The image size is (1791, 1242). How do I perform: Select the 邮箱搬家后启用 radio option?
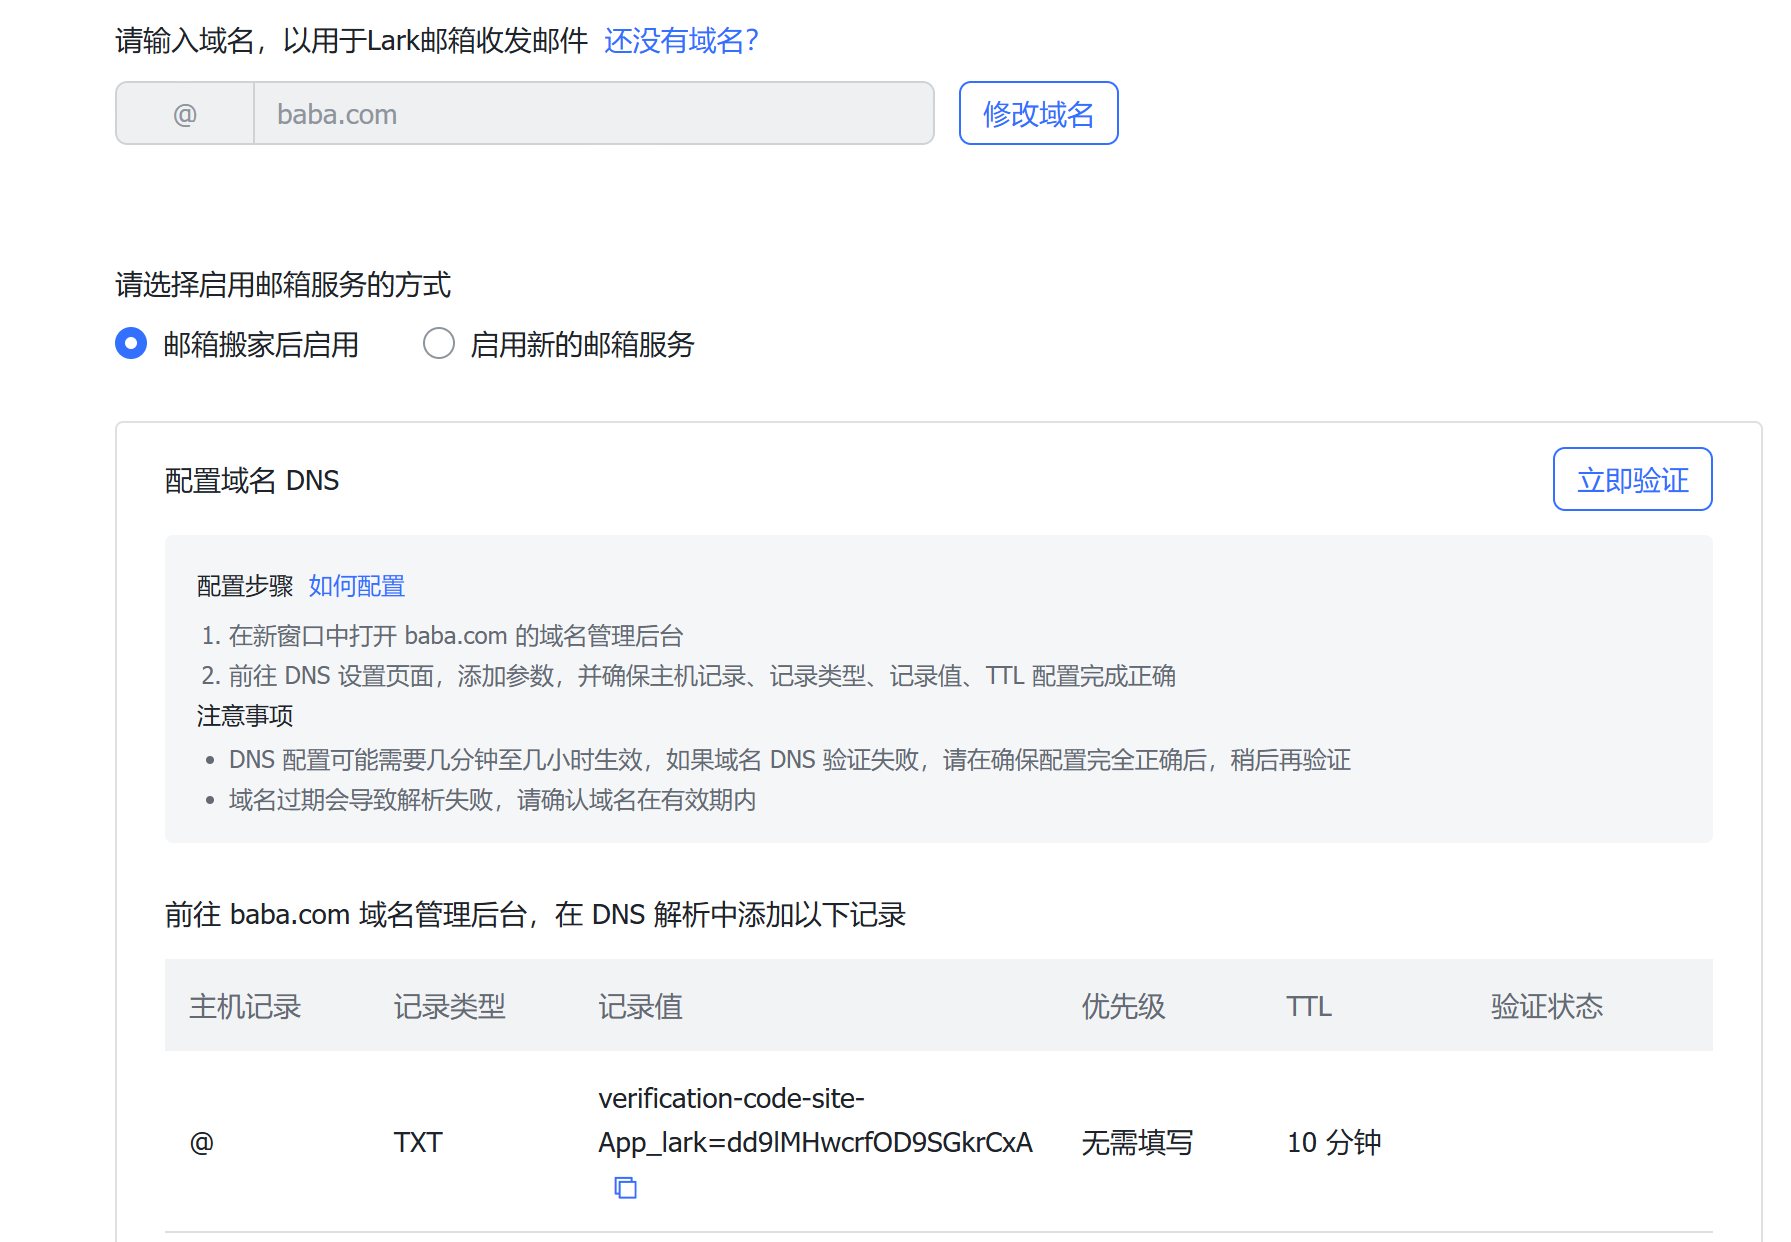[131, 344]
